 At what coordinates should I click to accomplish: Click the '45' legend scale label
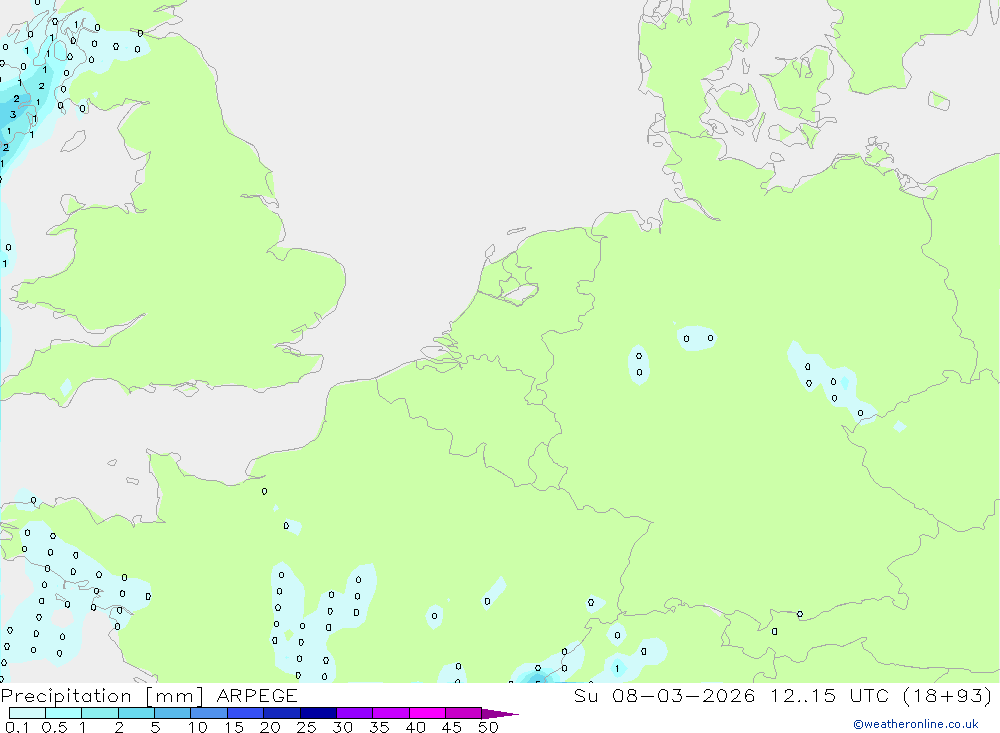tap(452, 727)
